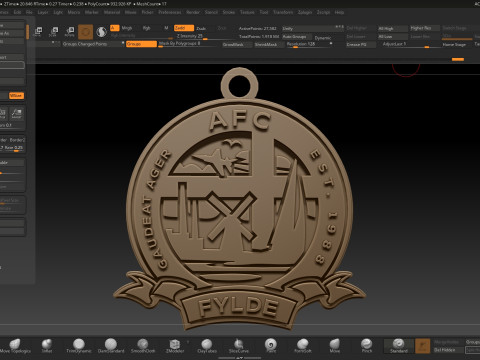Toggle the orange Groups button
Image resolution: width=480 pixels, height=360 pixels.
point(141,44)
